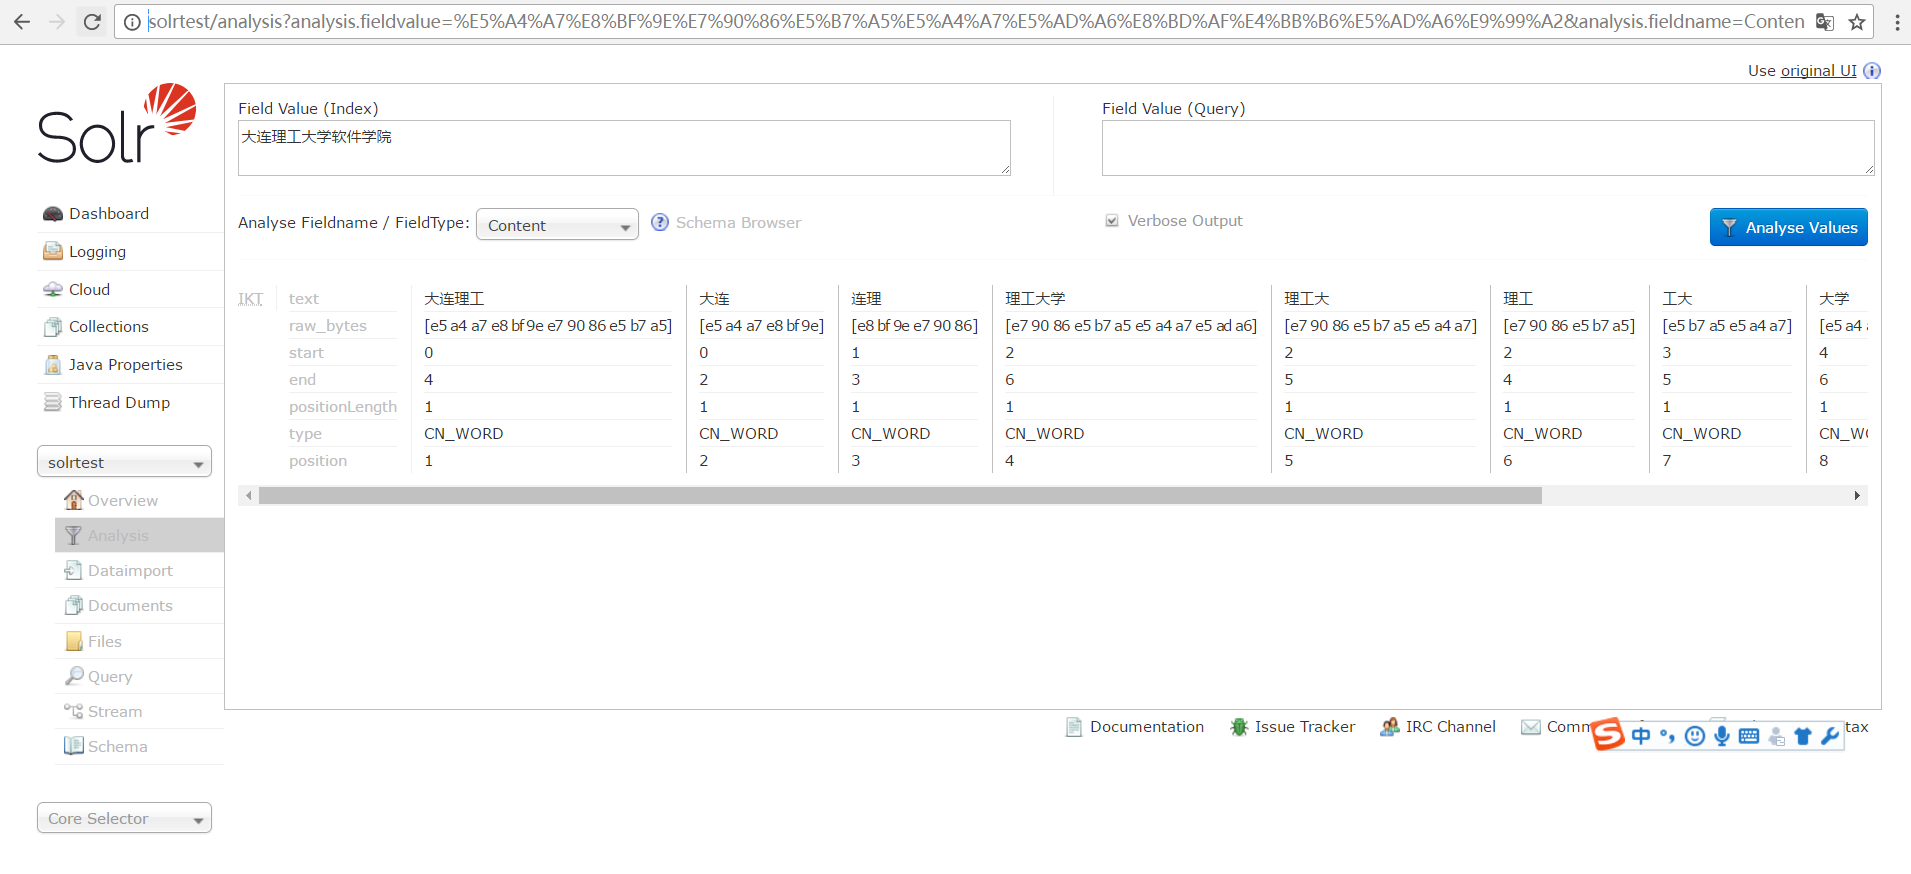Screen dimensions: 1911x874
Task: Open the Documentation footer link
Action: pos(1146,727)
